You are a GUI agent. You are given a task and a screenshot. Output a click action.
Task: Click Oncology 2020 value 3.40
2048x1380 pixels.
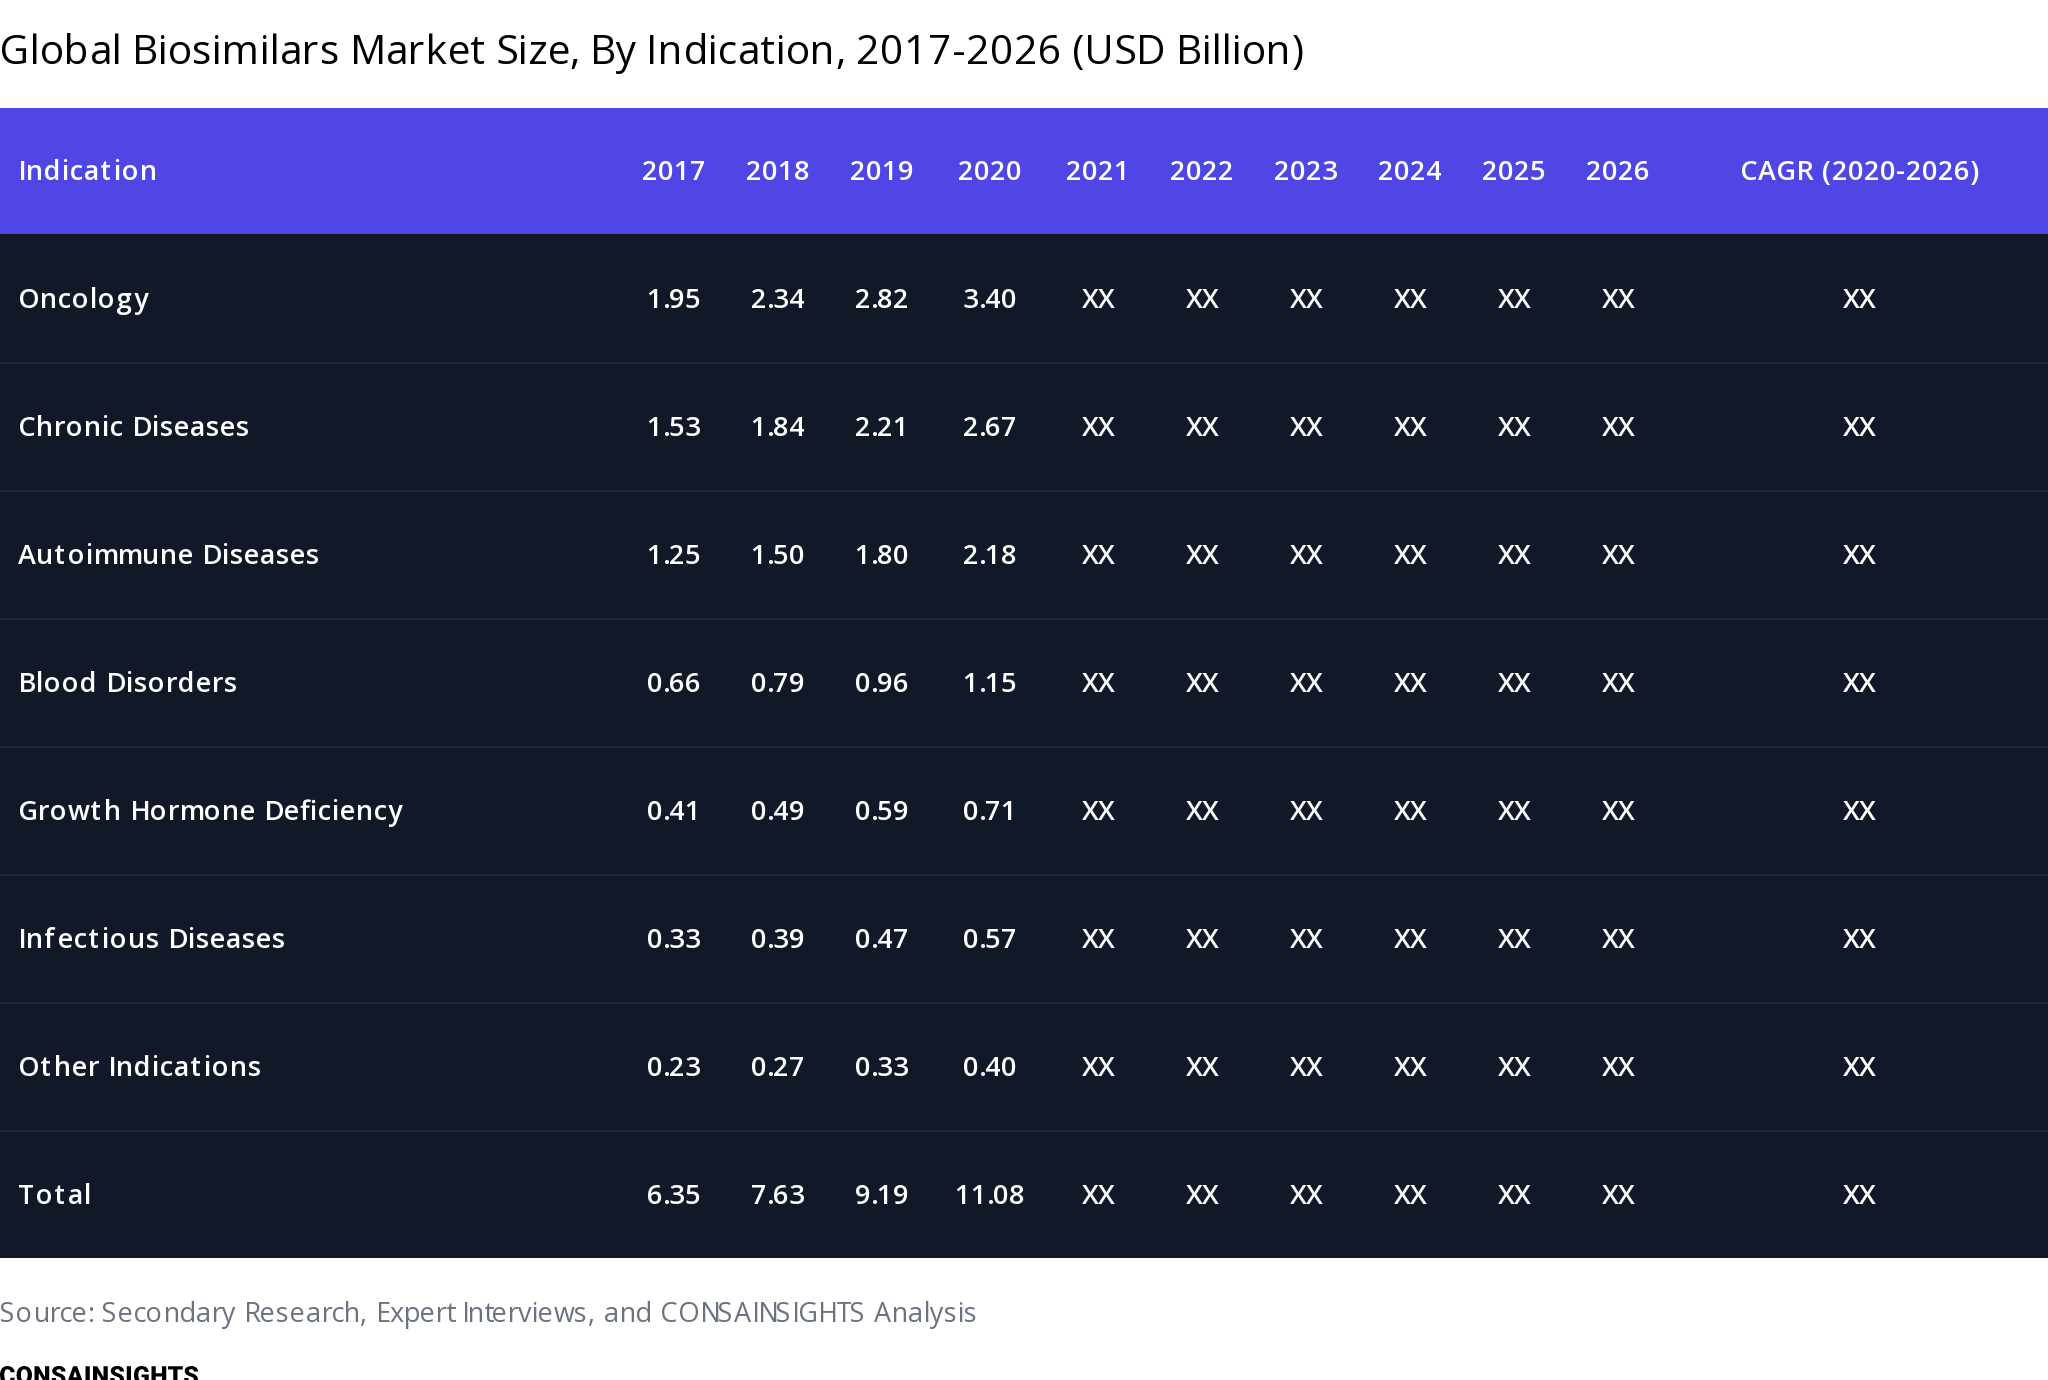pos(990,299)
